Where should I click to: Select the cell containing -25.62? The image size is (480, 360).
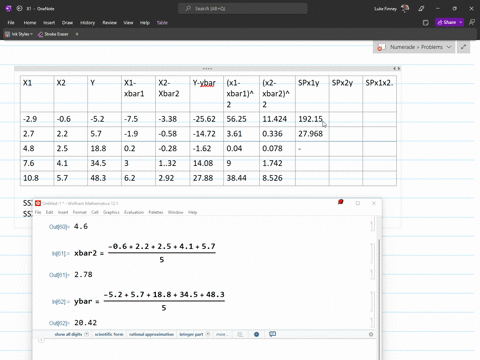click(207, 119)
